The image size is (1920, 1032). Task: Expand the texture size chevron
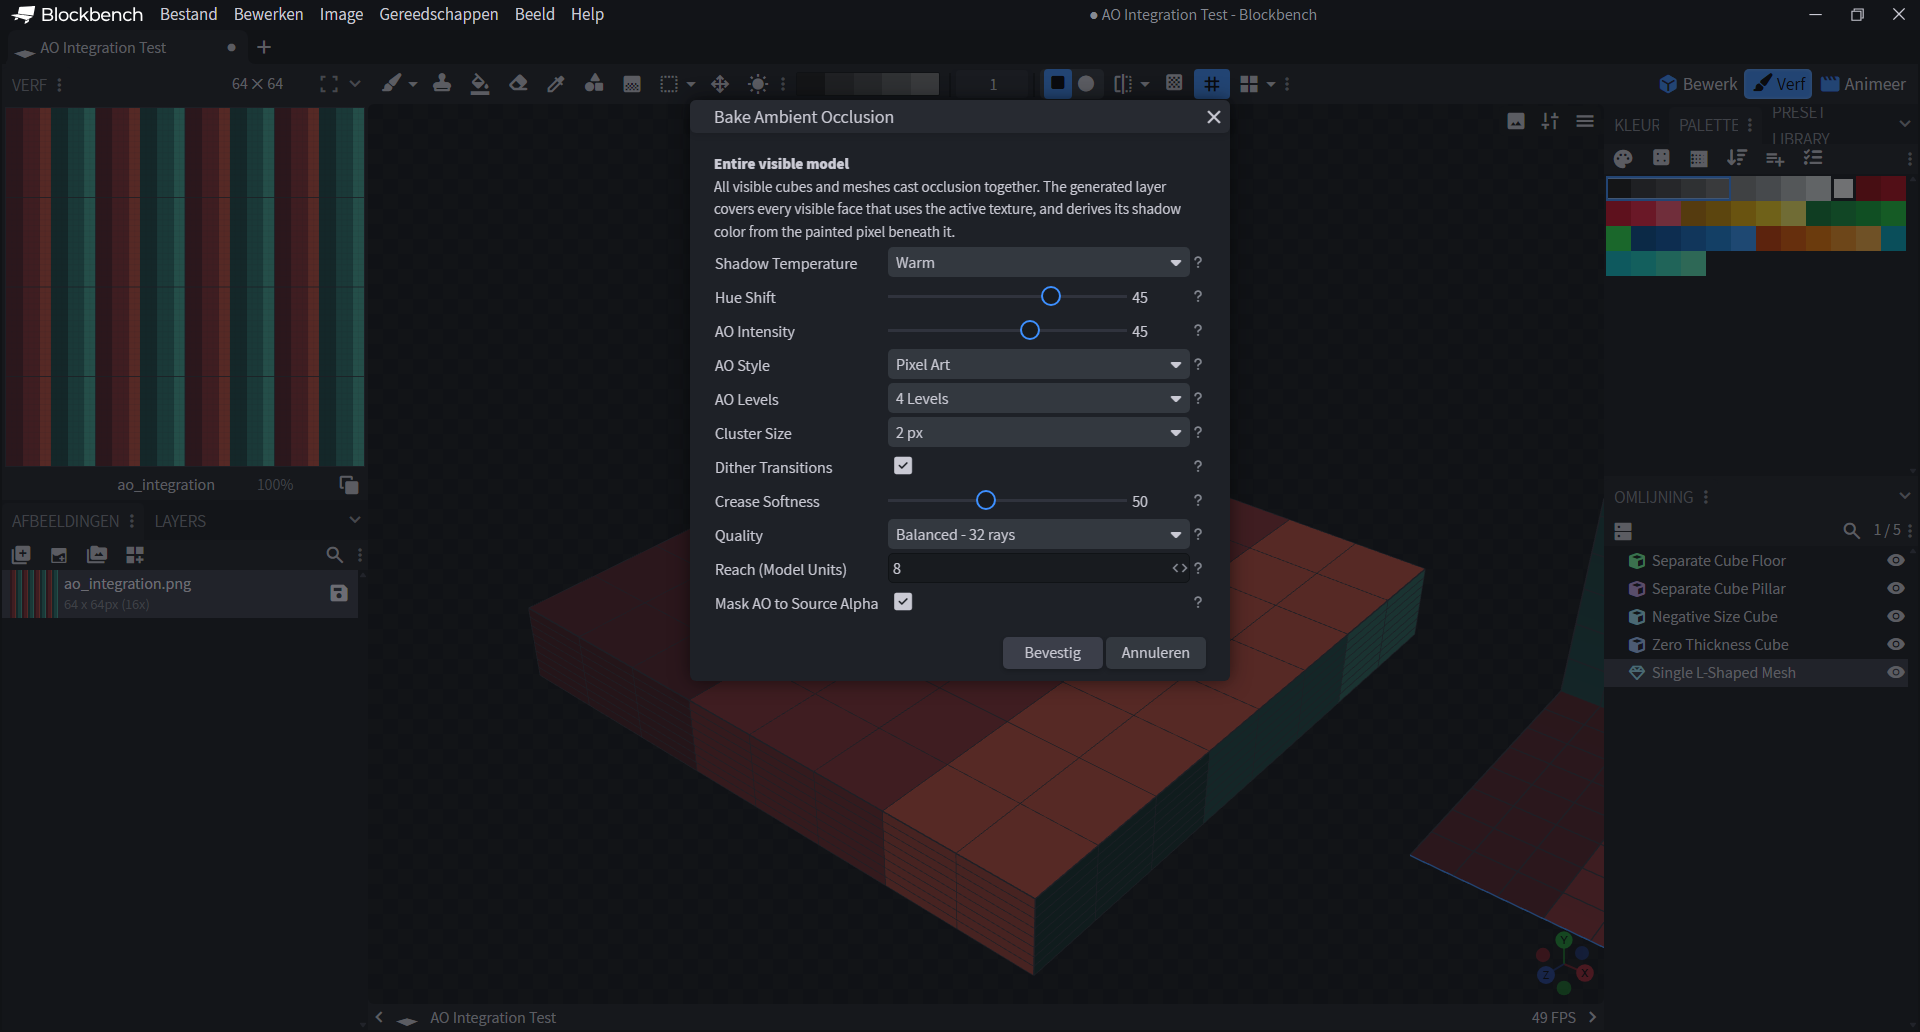(x=355, y=84)
